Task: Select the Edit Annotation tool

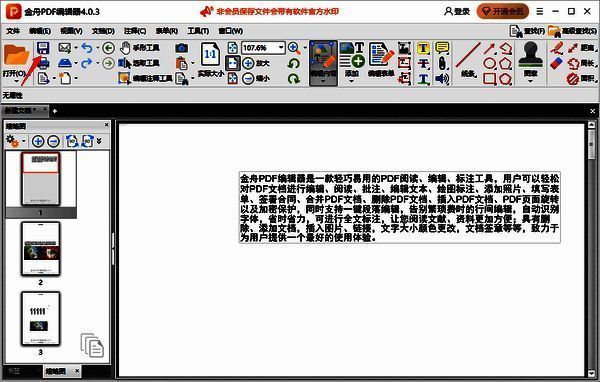Action: [145, 78]
